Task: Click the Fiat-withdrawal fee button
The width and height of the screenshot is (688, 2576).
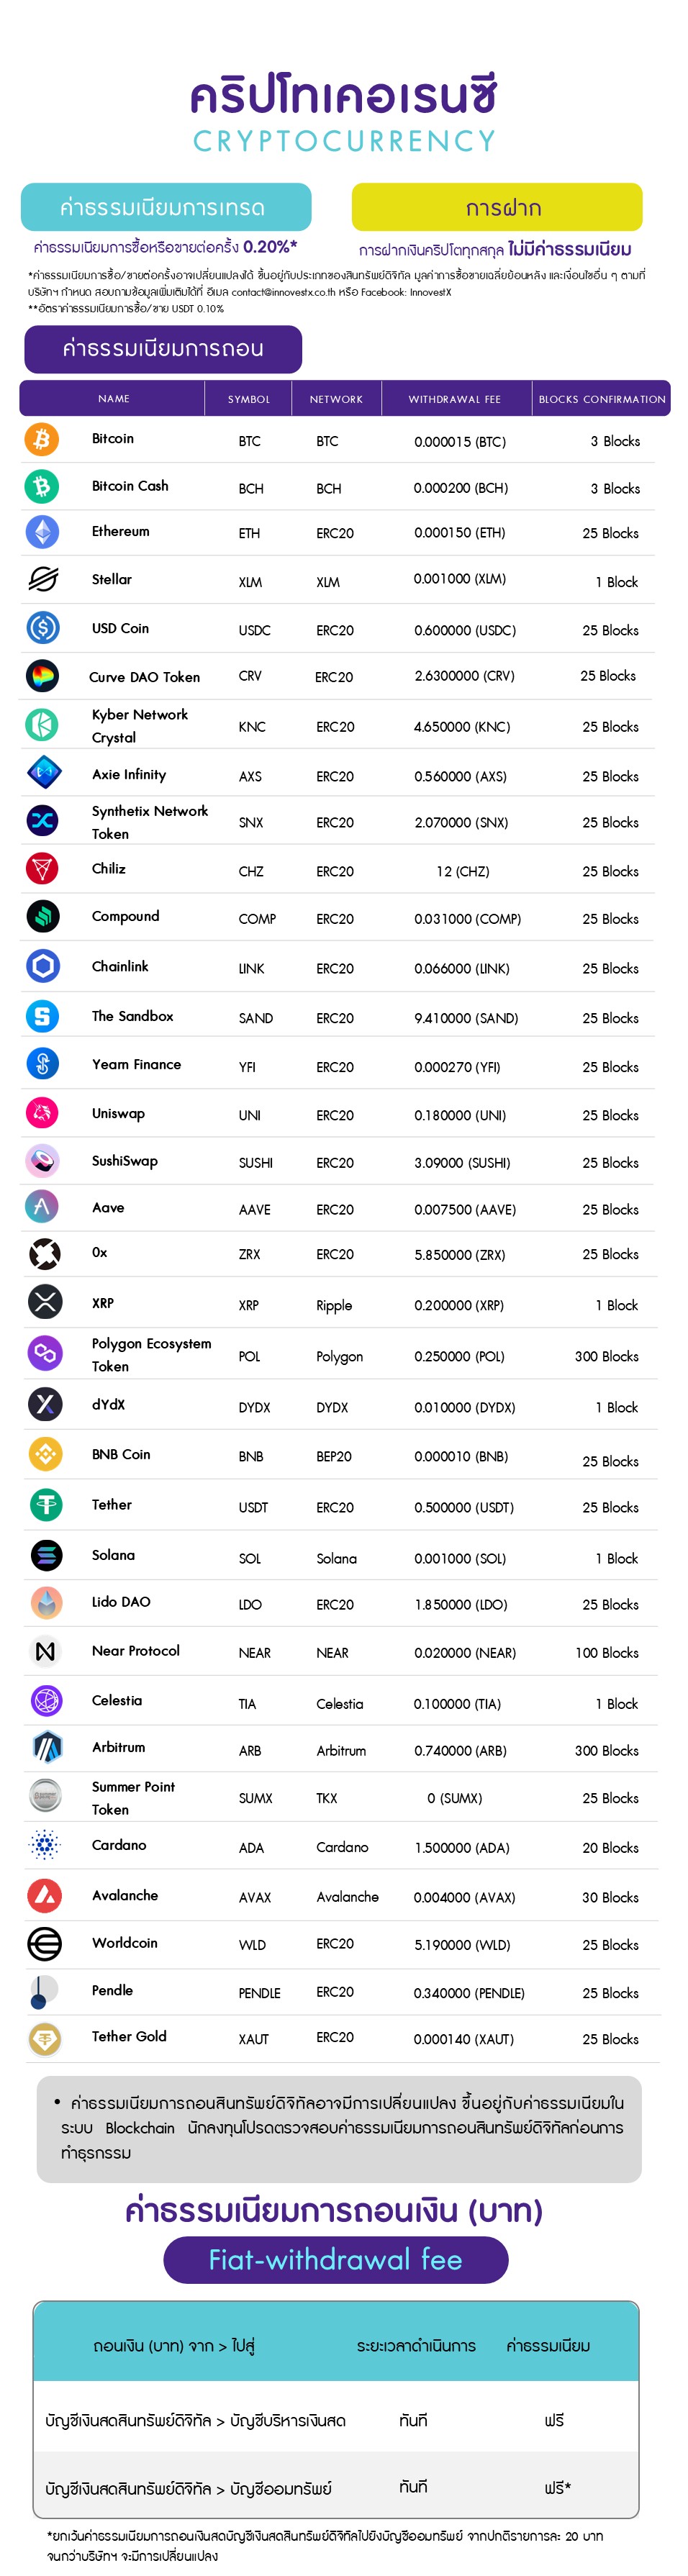Action: [x=336, y=2261]
